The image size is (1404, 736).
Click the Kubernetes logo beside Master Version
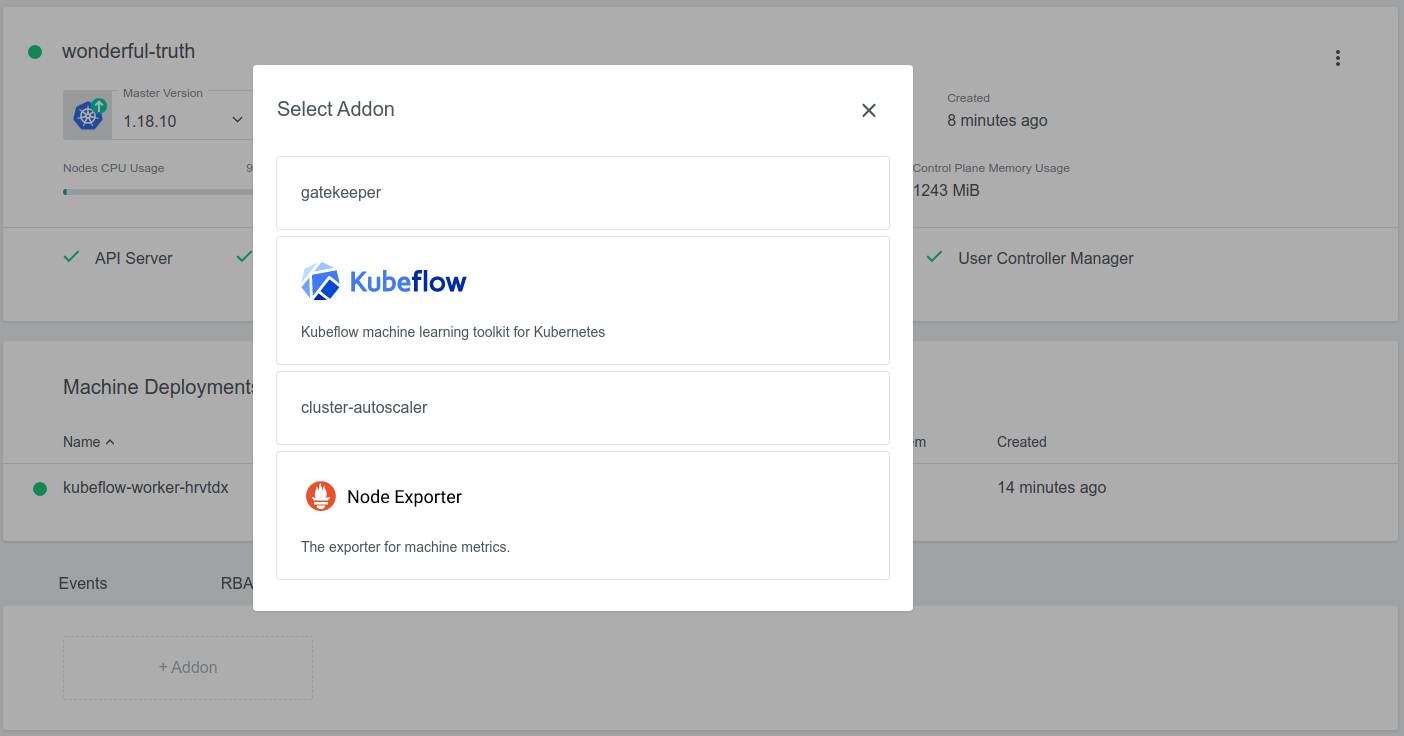88,114
